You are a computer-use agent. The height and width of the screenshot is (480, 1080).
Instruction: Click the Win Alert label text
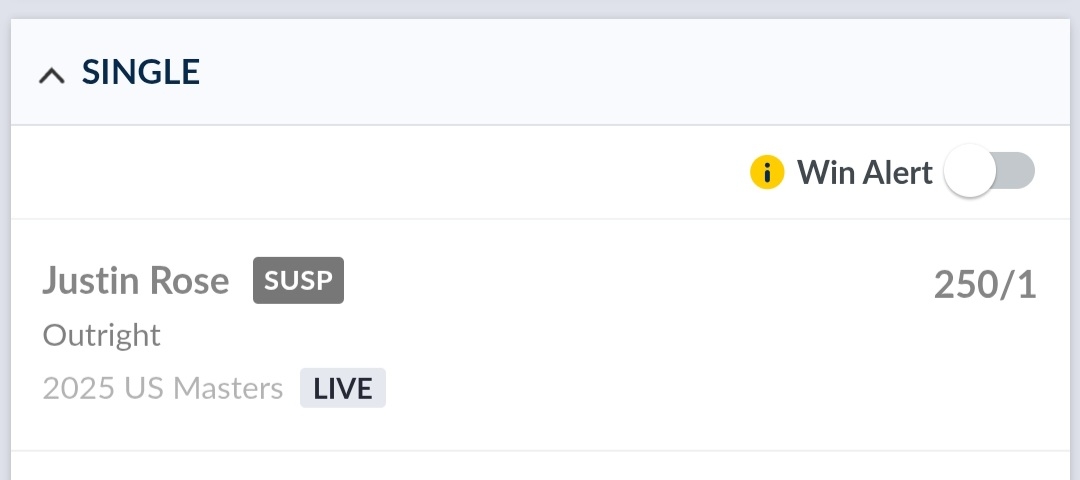point(865,173)
